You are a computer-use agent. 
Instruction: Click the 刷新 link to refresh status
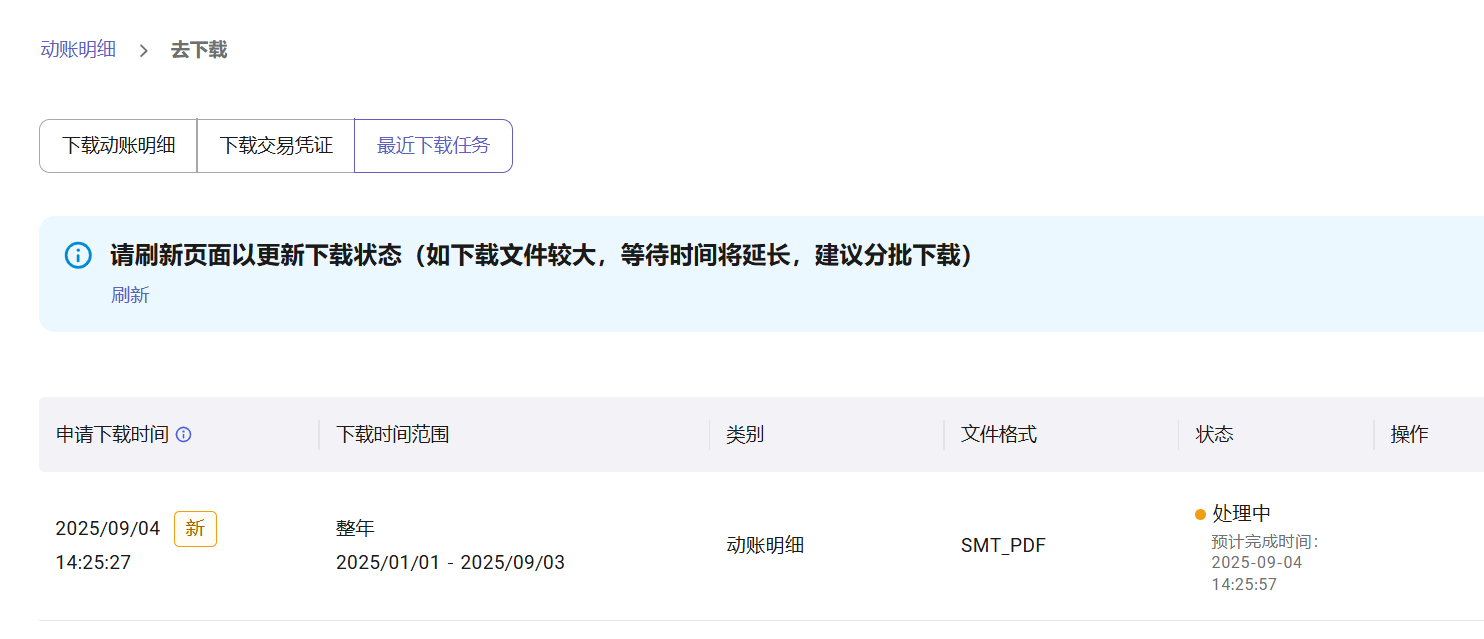(x=130, y=295)
